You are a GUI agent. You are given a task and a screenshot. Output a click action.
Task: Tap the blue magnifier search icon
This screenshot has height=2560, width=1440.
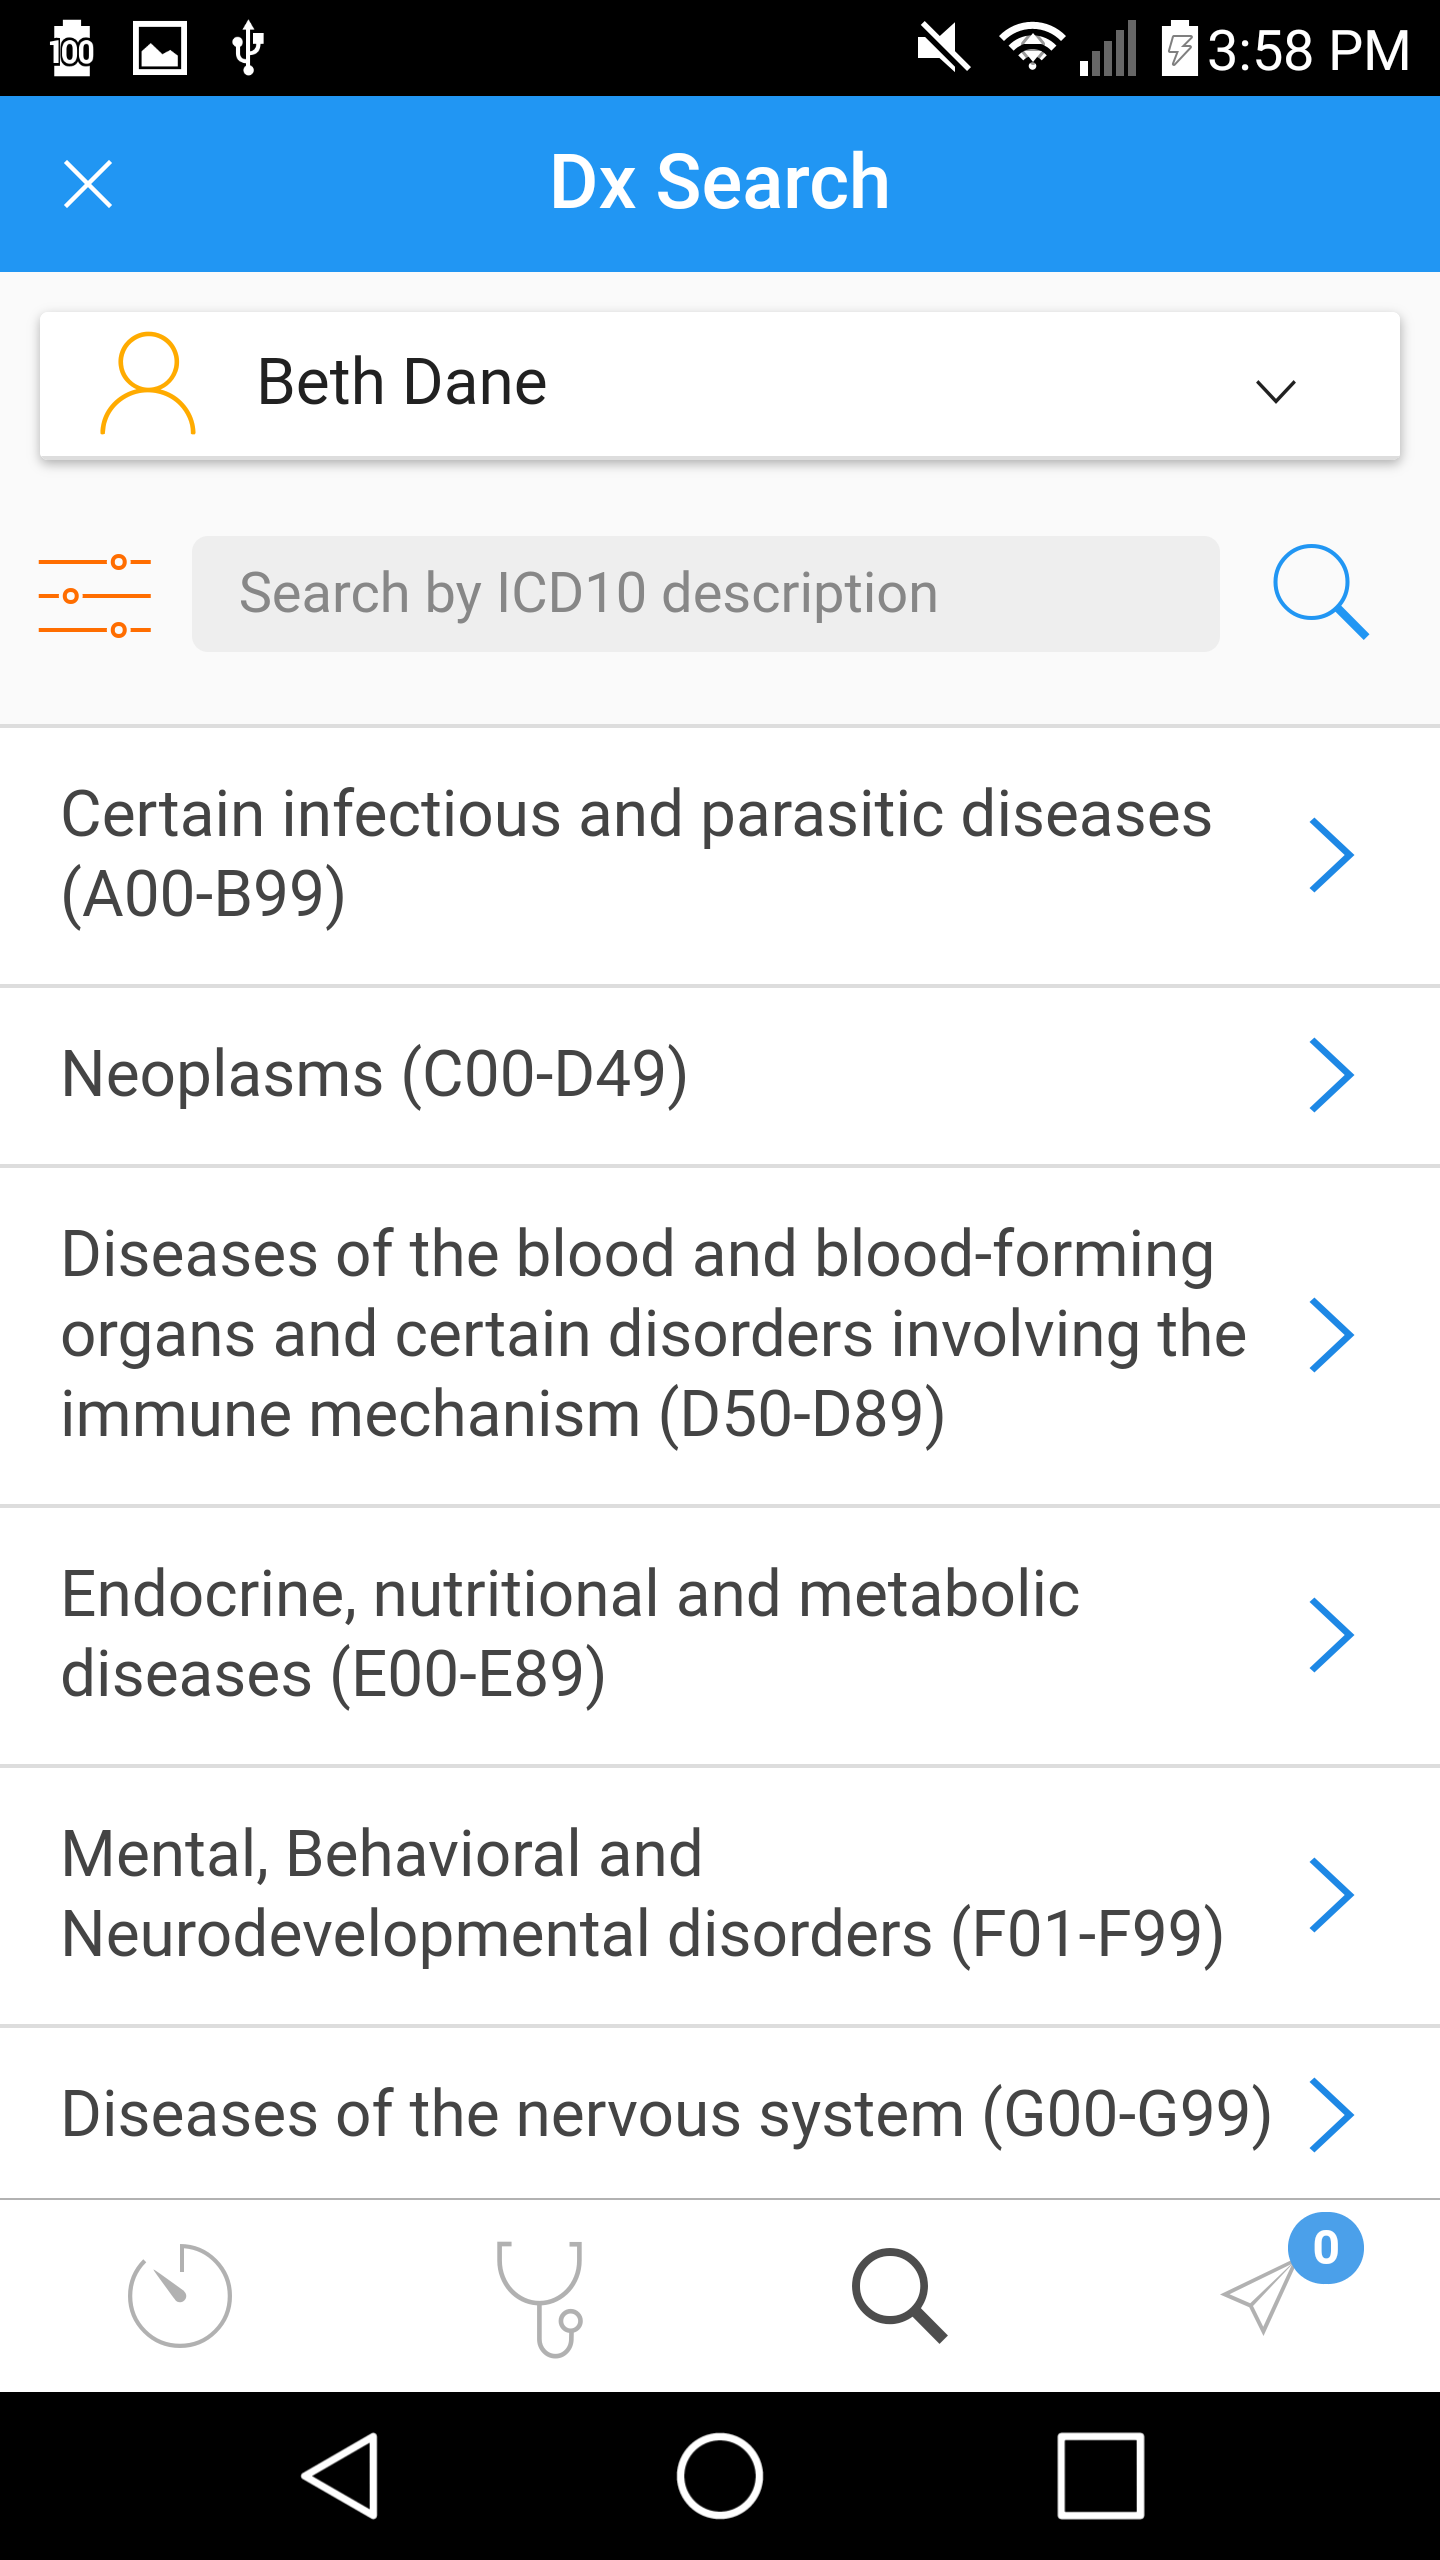[x=1320, y=592]
